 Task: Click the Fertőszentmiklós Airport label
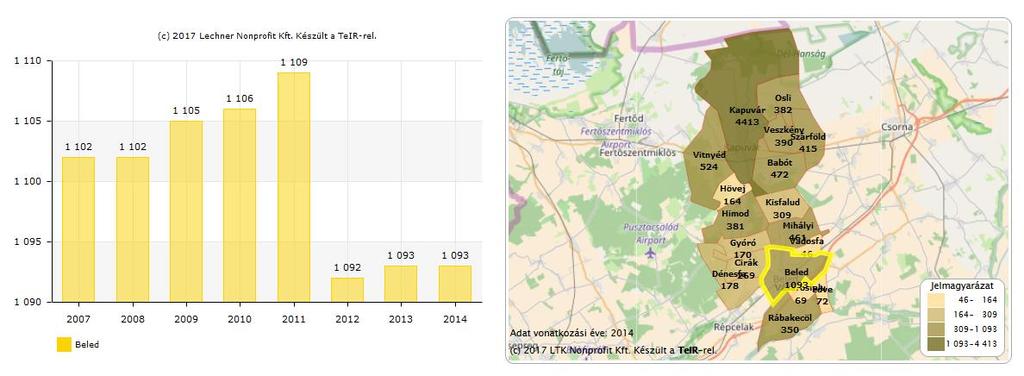point(615,138)
